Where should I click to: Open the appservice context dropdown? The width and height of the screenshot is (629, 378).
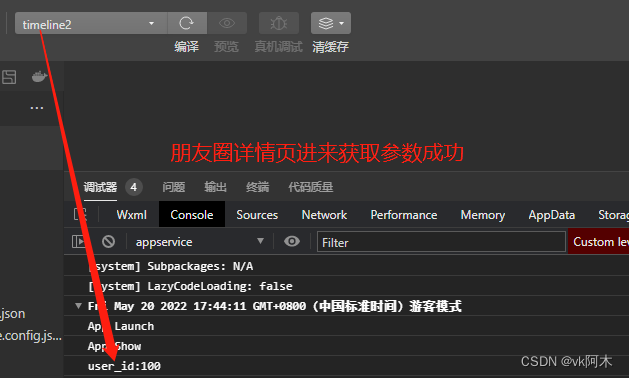199,242
